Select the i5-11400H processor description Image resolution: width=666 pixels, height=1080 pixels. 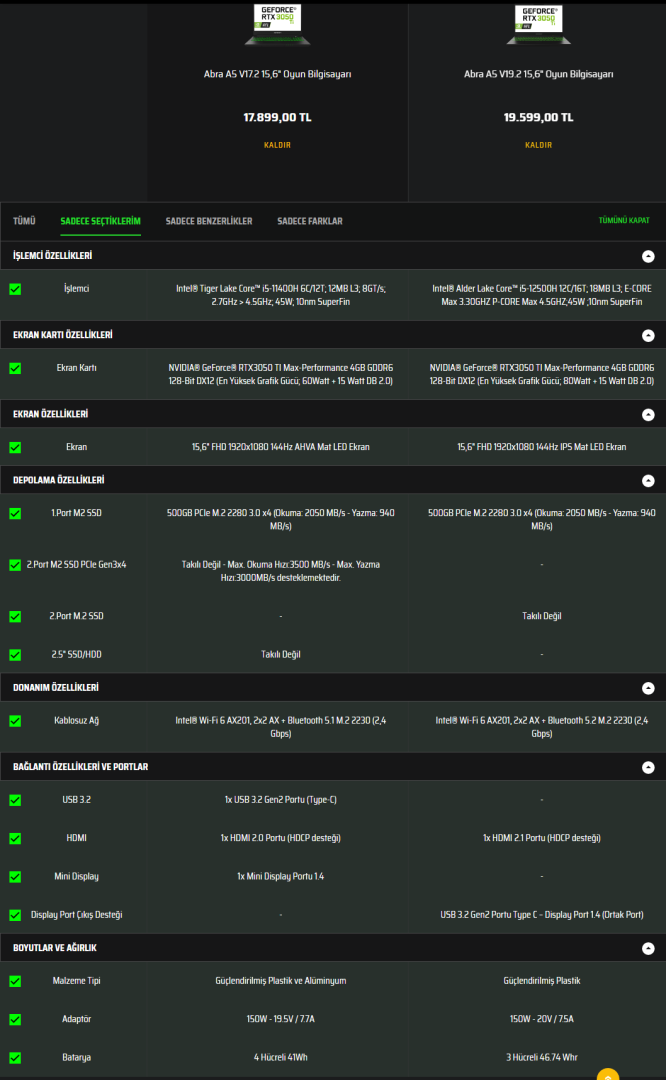(x=281, y=295)
